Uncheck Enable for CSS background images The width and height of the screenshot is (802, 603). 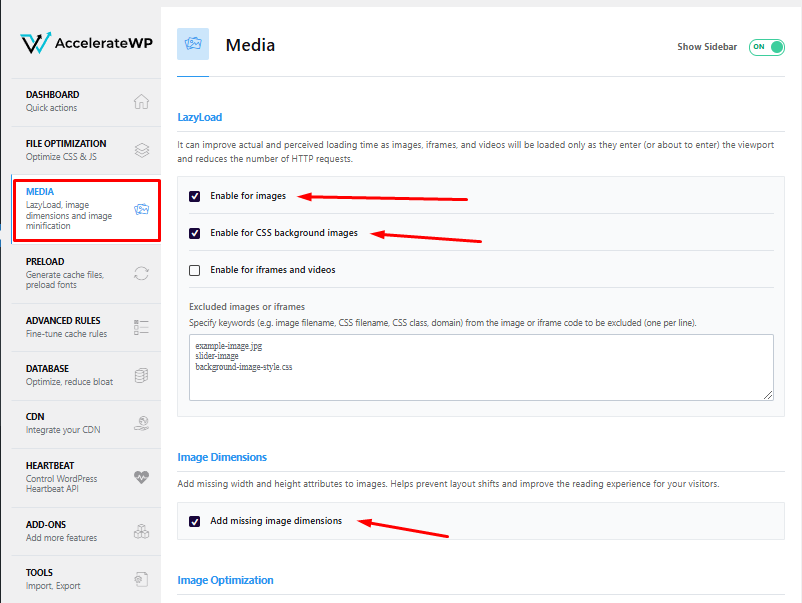coord(194,233)
